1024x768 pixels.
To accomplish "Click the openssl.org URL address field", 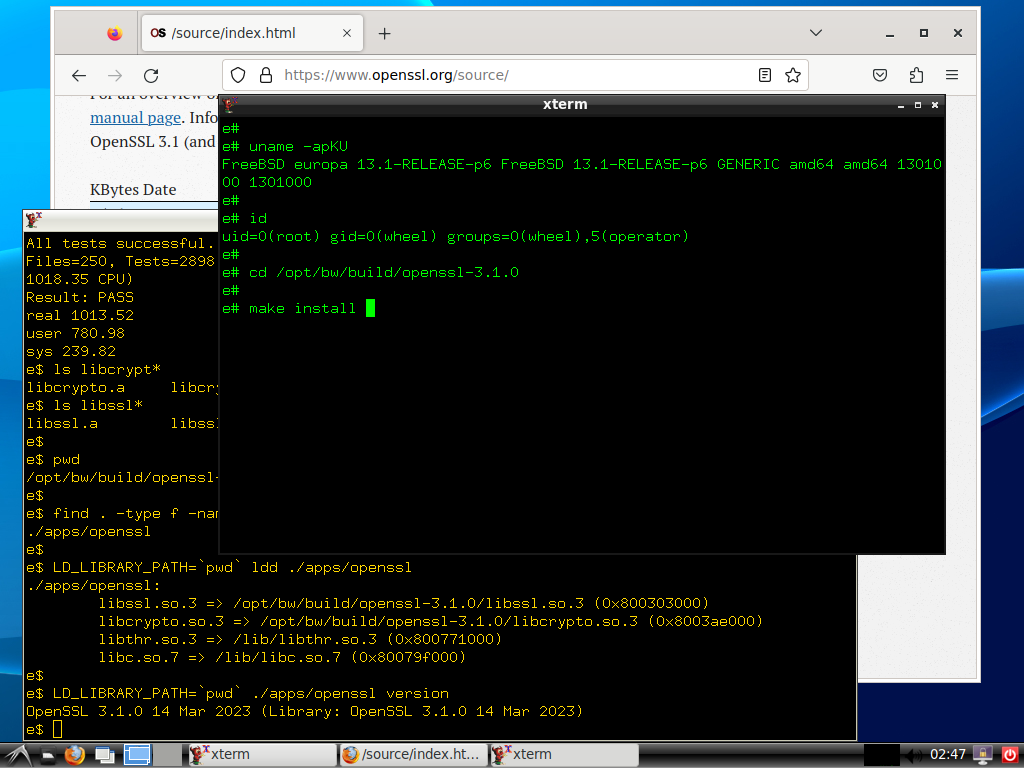I will pyautogui.click(x=500, y=75).
